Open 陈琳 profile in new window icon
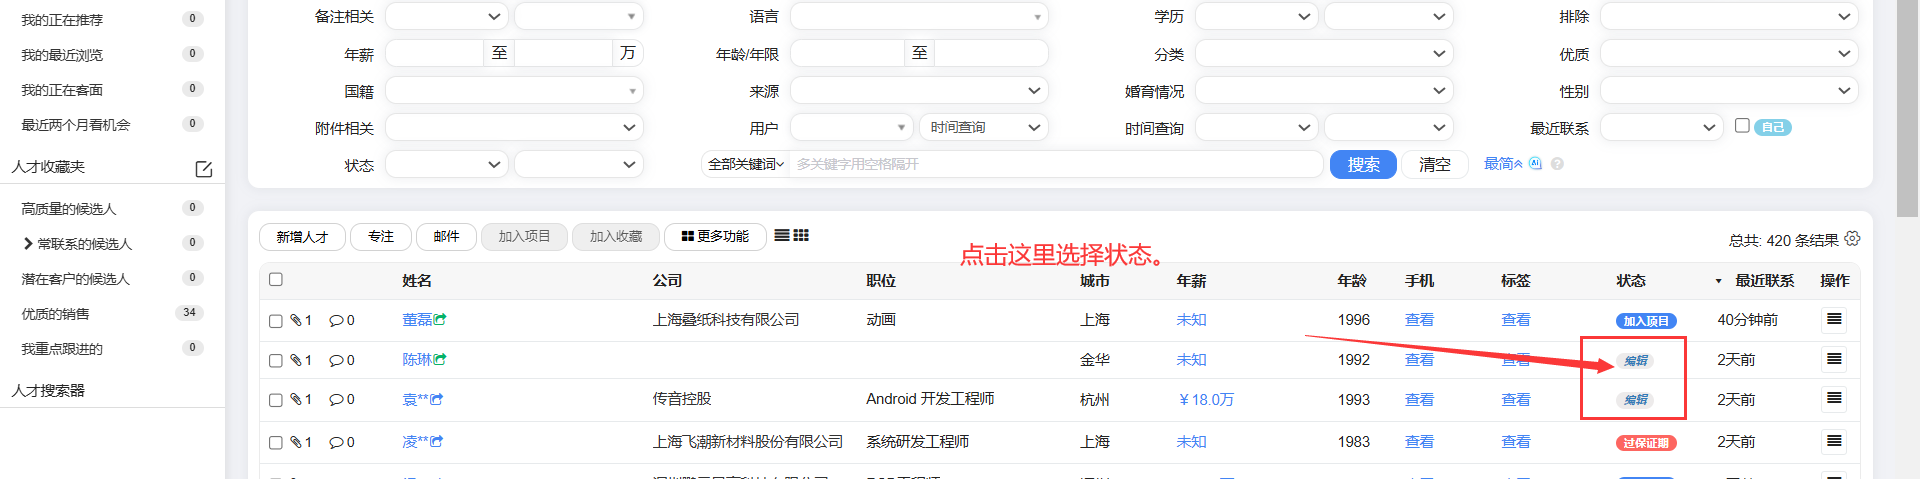The height and width of the screenshot is (479, 1920). (x=440, y=360)
